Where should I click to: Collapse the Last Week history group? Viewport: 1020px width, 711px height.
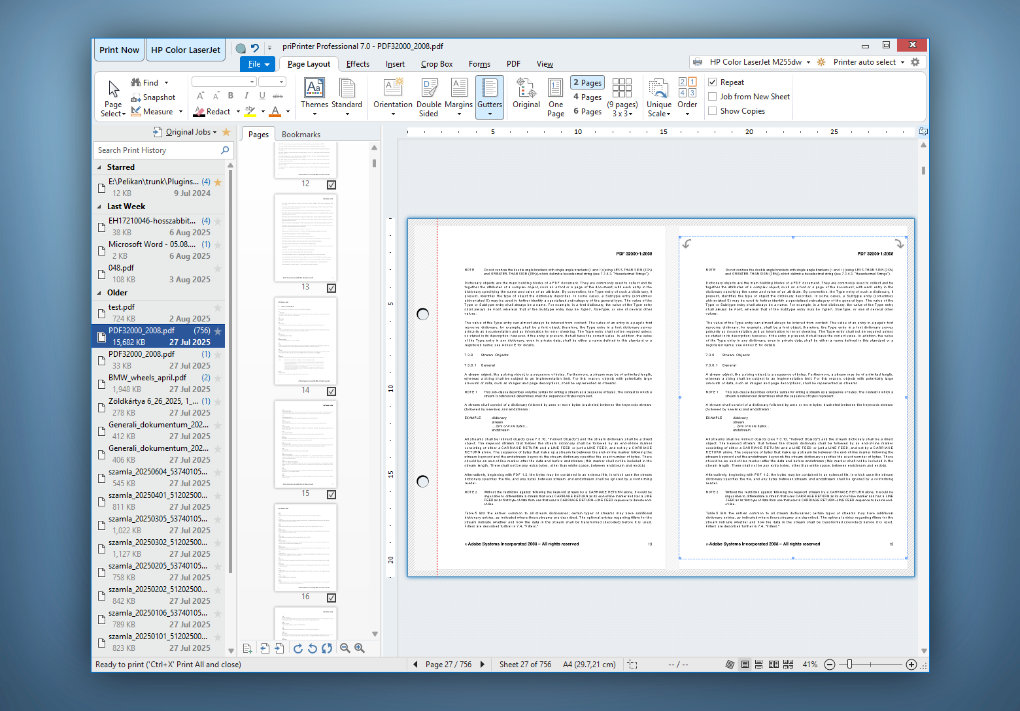[100, 207]
